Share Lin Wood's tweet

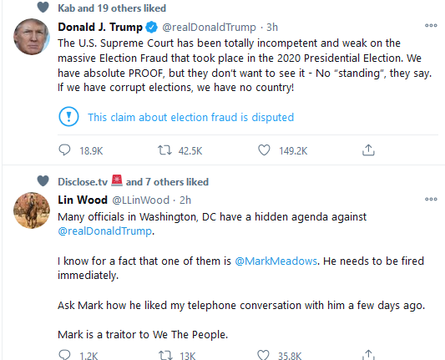pyautogui.click(x=368, y=355)
